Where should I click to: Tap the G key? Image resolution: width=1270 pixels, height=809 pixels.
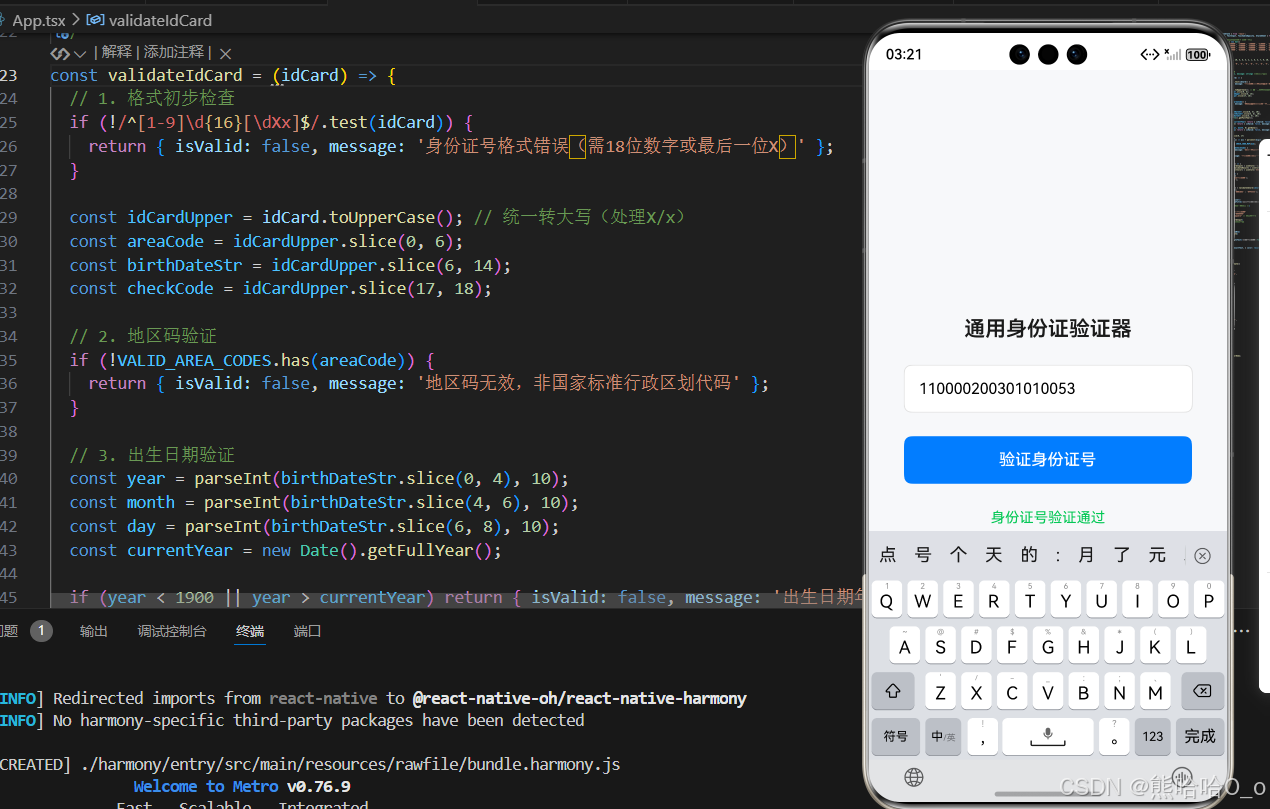1047,646
